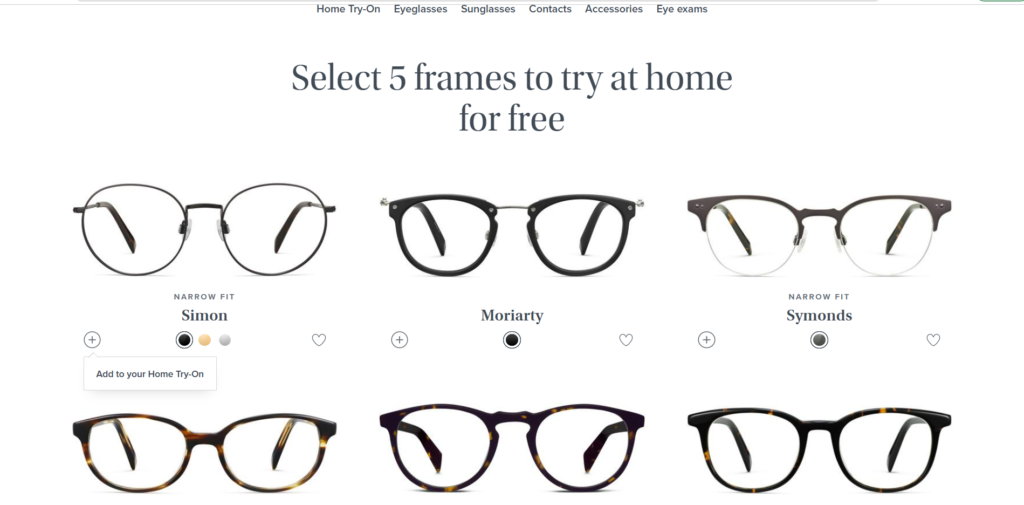
Task: Favorite the Simon frames with heart icon
Action: pyautogui.click(x=319, y=340)
